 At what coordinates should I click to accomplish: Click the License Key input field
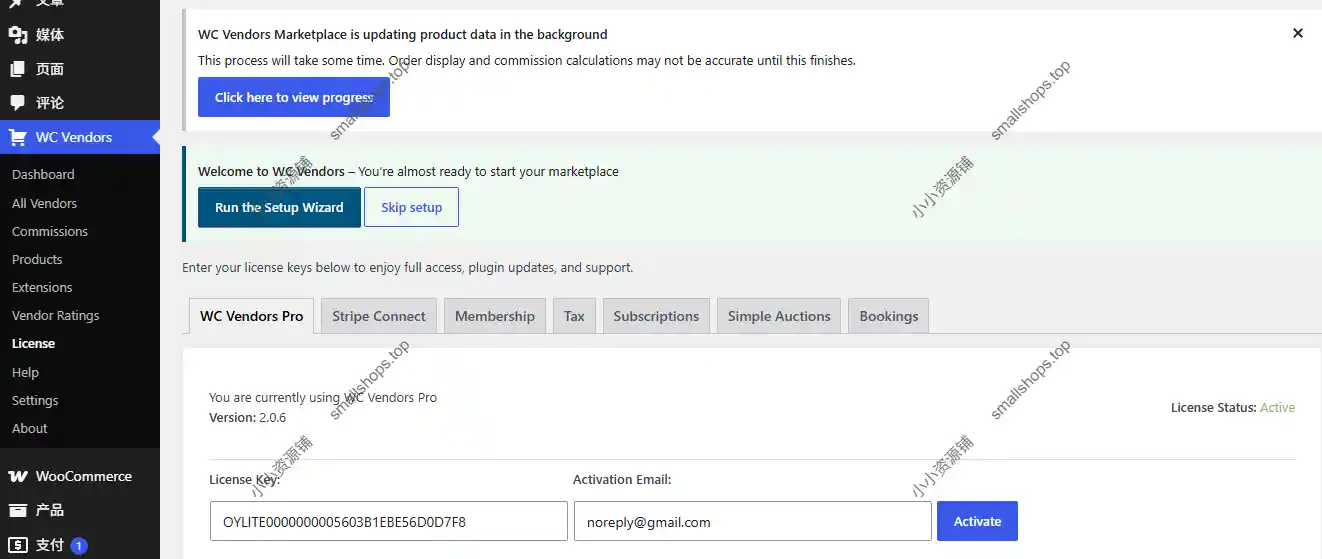389,521
